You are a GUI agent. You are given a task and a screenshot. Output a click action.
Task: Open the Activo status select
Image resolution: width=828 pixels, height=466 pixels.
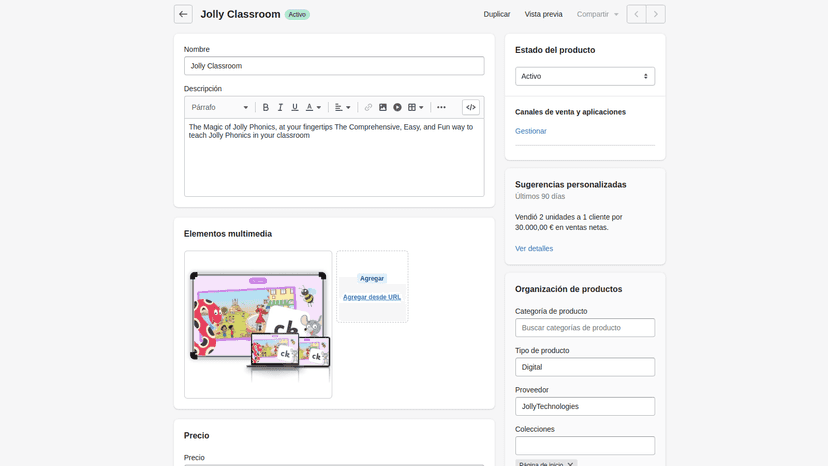click(585, 76)
